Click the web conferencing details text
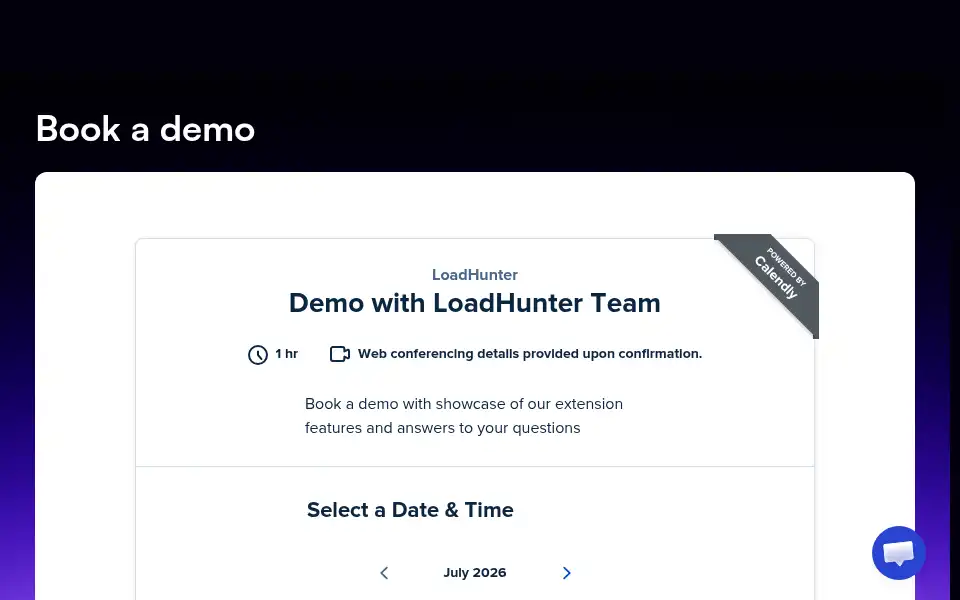 (530, 354)
